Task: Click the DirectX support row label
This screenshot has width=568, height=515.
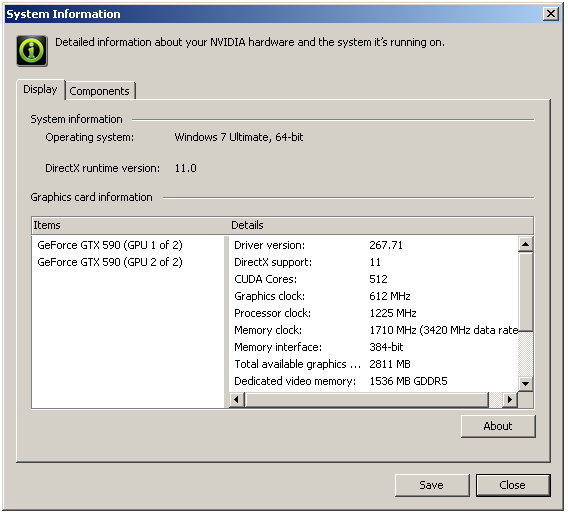Action: (x=273, y=262)
